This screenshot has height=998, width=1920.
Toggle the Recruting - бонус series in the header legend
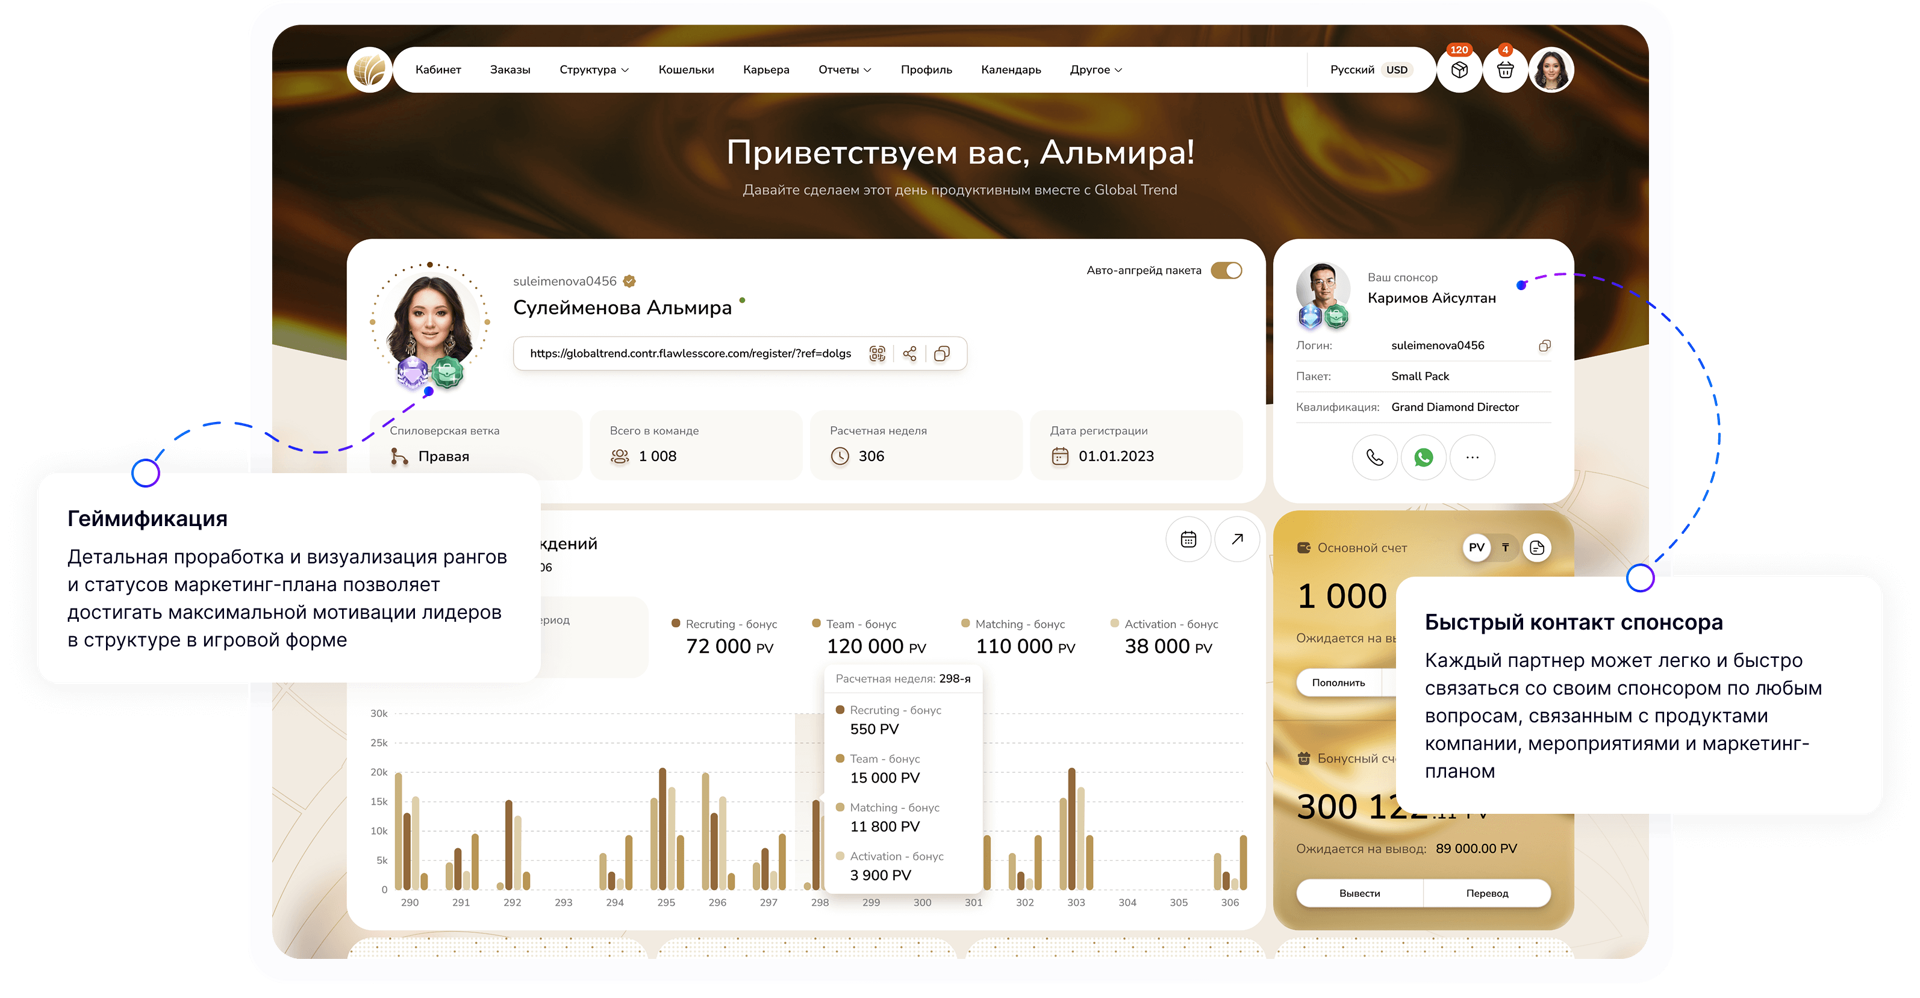724,624
